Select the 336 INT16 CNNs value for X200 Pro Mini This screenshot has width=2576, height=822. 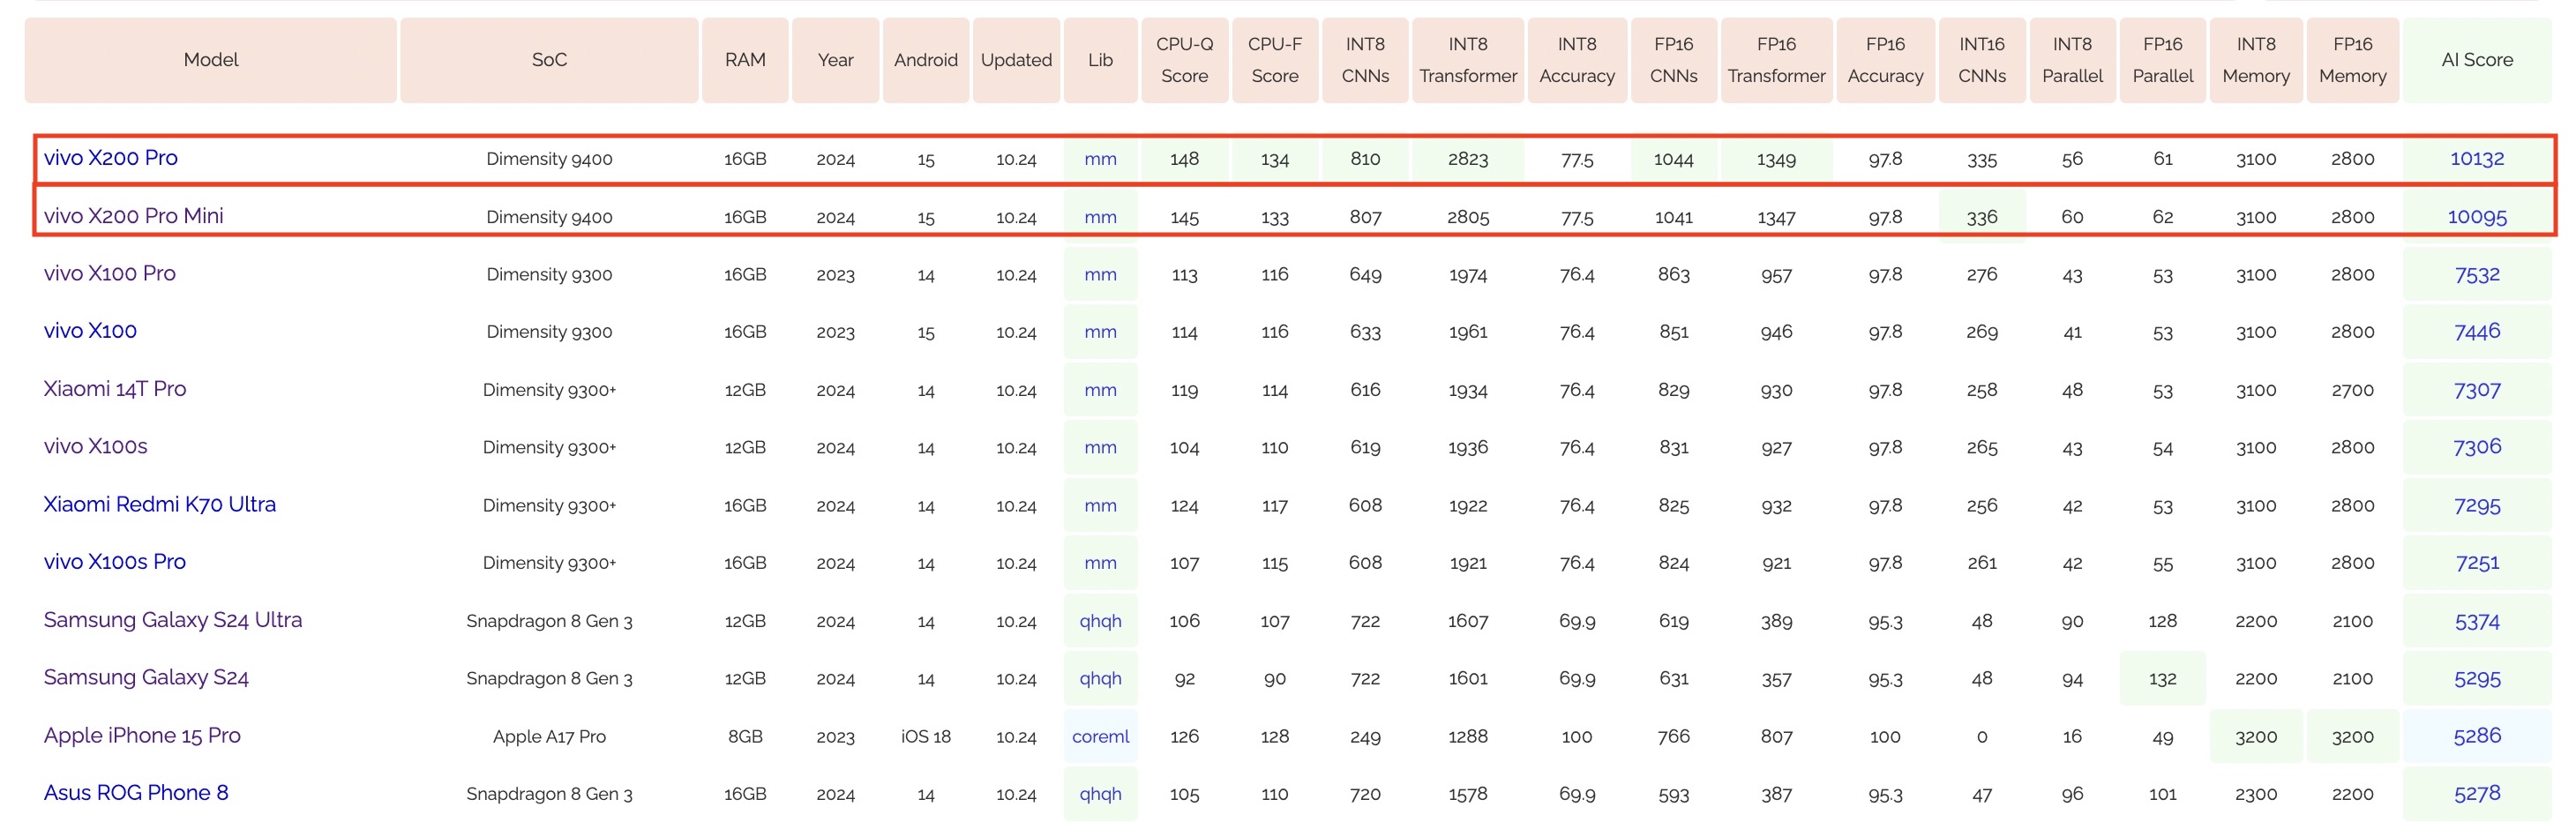click(x=1982, y=217)
